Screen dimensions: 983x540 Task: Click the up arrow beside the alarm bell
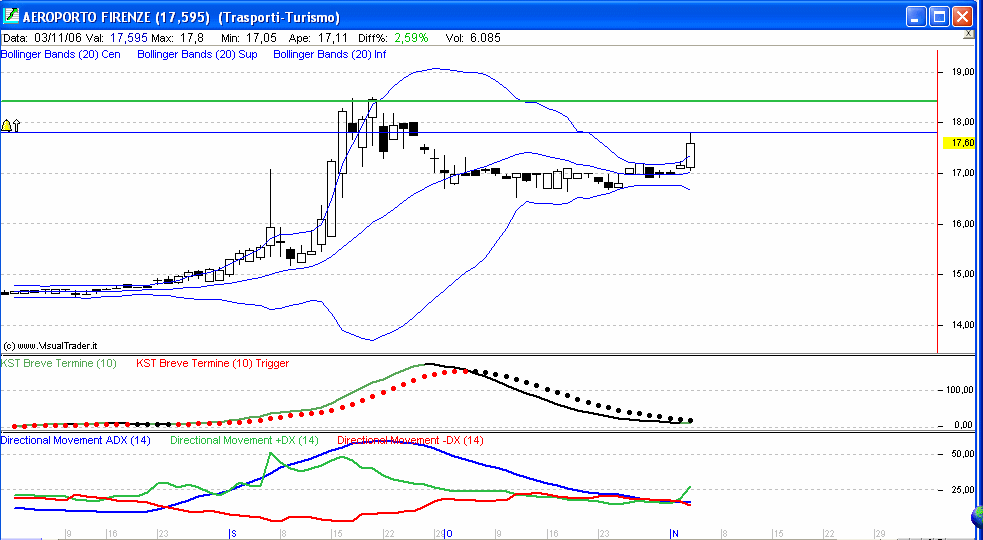pyautogui.click(x=16, y=126)
